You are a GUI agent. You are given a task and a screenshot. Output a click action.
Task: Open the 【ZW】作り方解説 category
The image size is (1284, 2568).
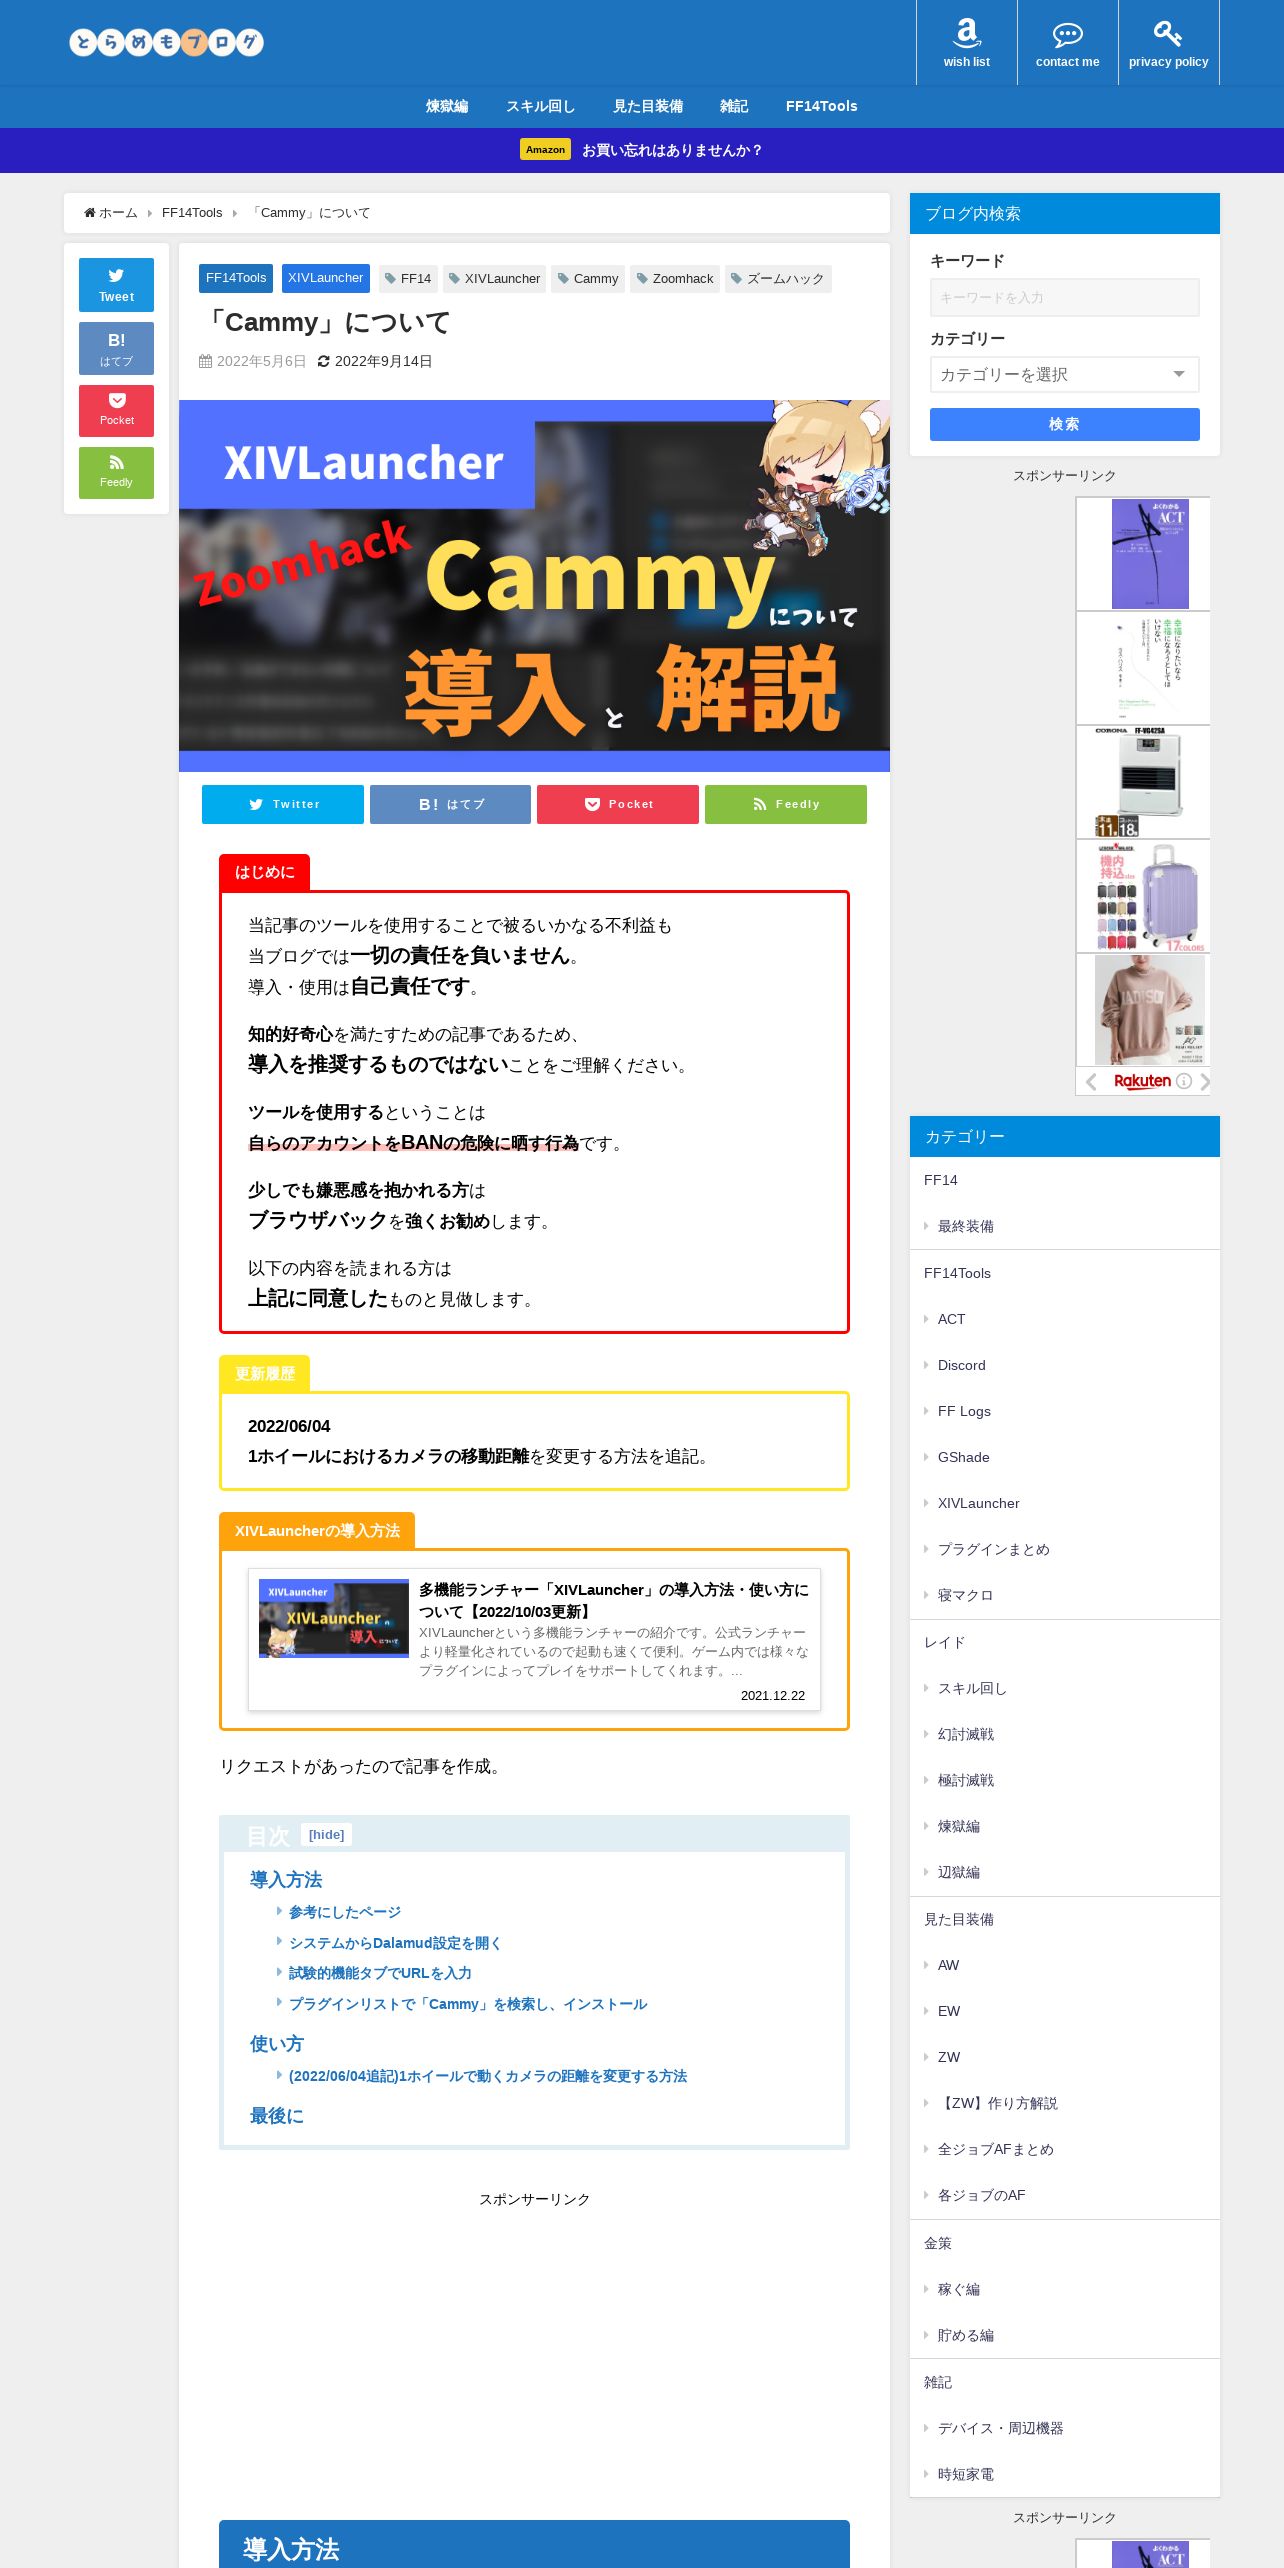pyautogui.click(x=997, y=2103)
